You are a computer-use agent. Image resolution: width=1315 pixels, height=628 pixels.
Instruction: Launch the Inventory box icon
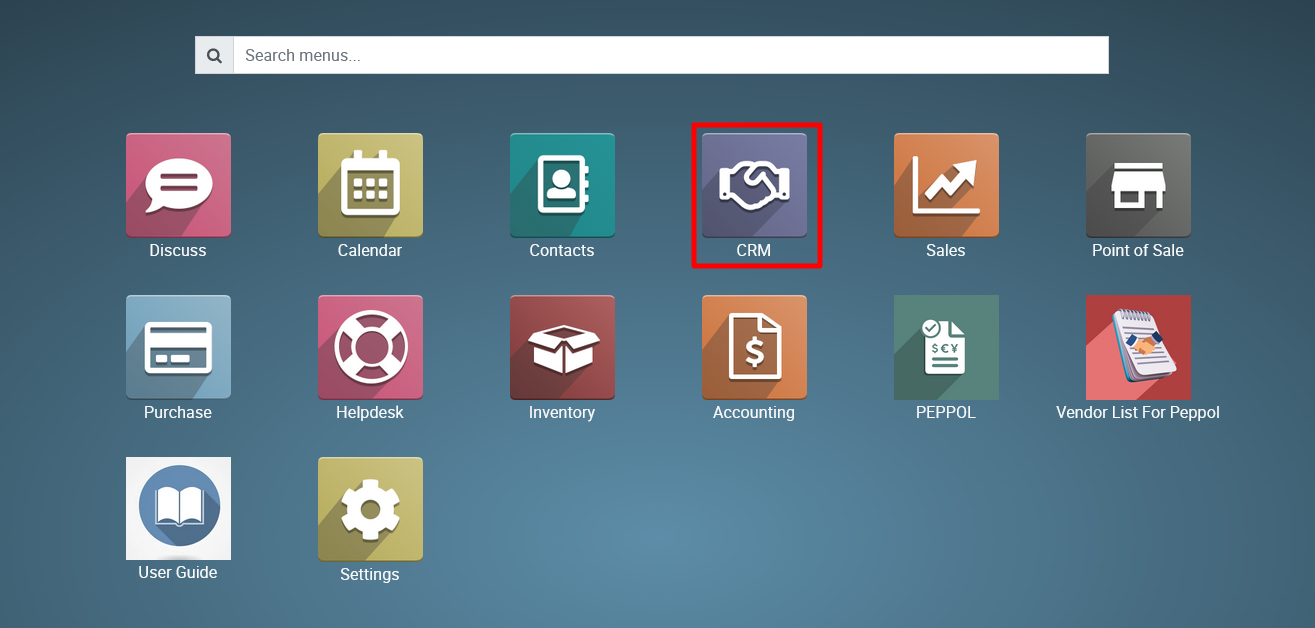click(562, 347)
